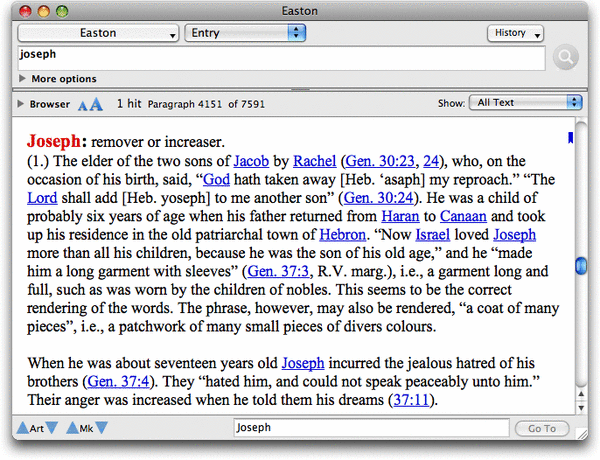This screenshot has height=460, width=600.
Task: Expand the Browser disclosure triangle
Action: [x=20, y=104]
